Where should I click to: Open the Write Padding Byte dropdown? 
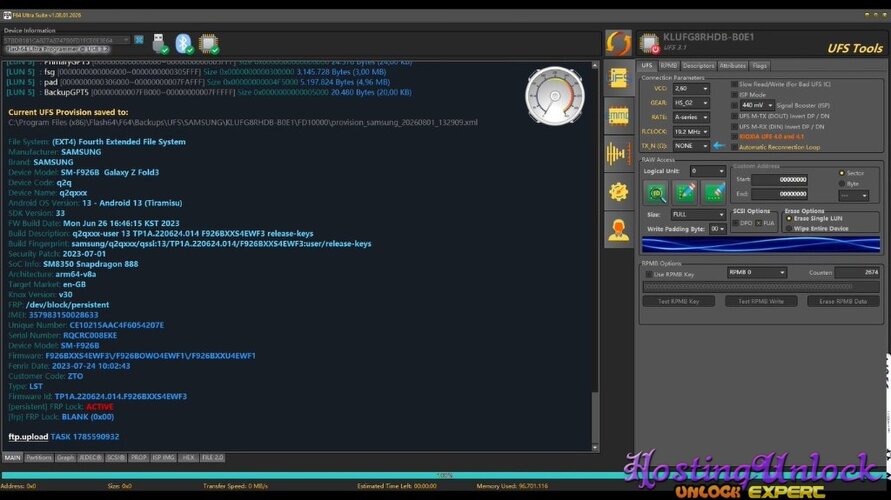click(718, 228)
